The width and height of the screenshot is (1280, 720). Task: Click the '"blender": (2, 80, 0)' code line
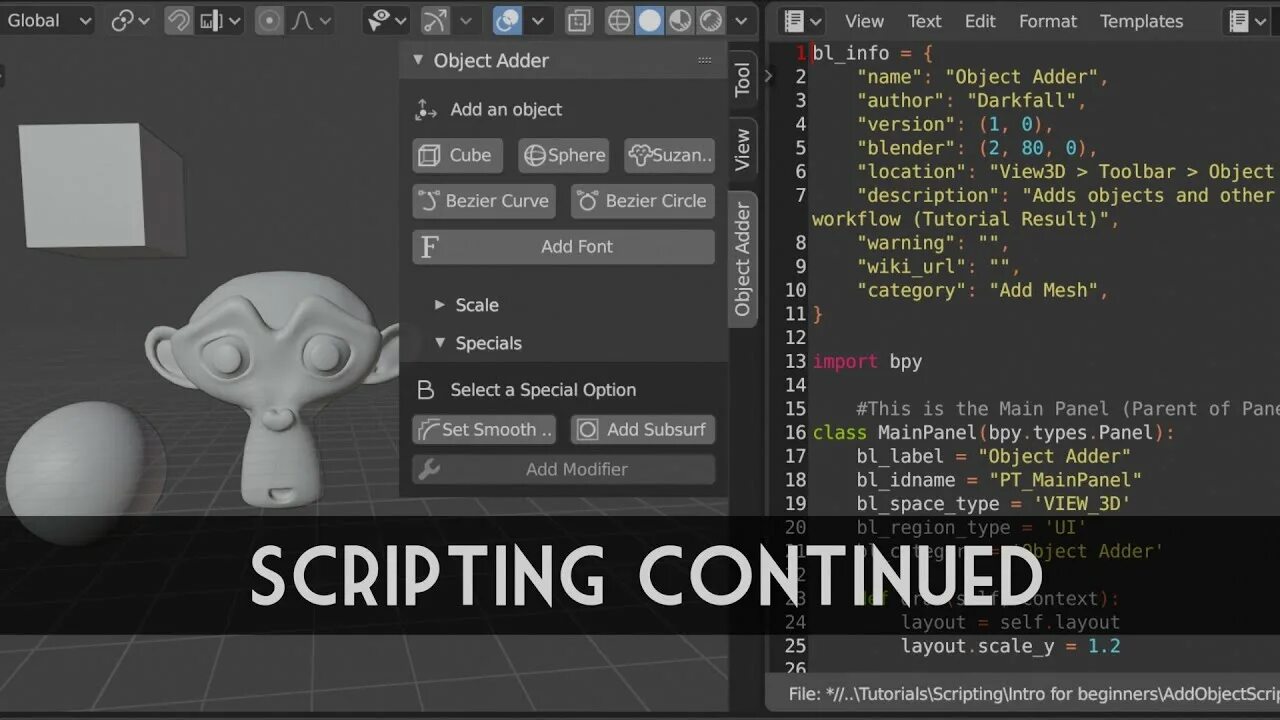click(977, 148)
